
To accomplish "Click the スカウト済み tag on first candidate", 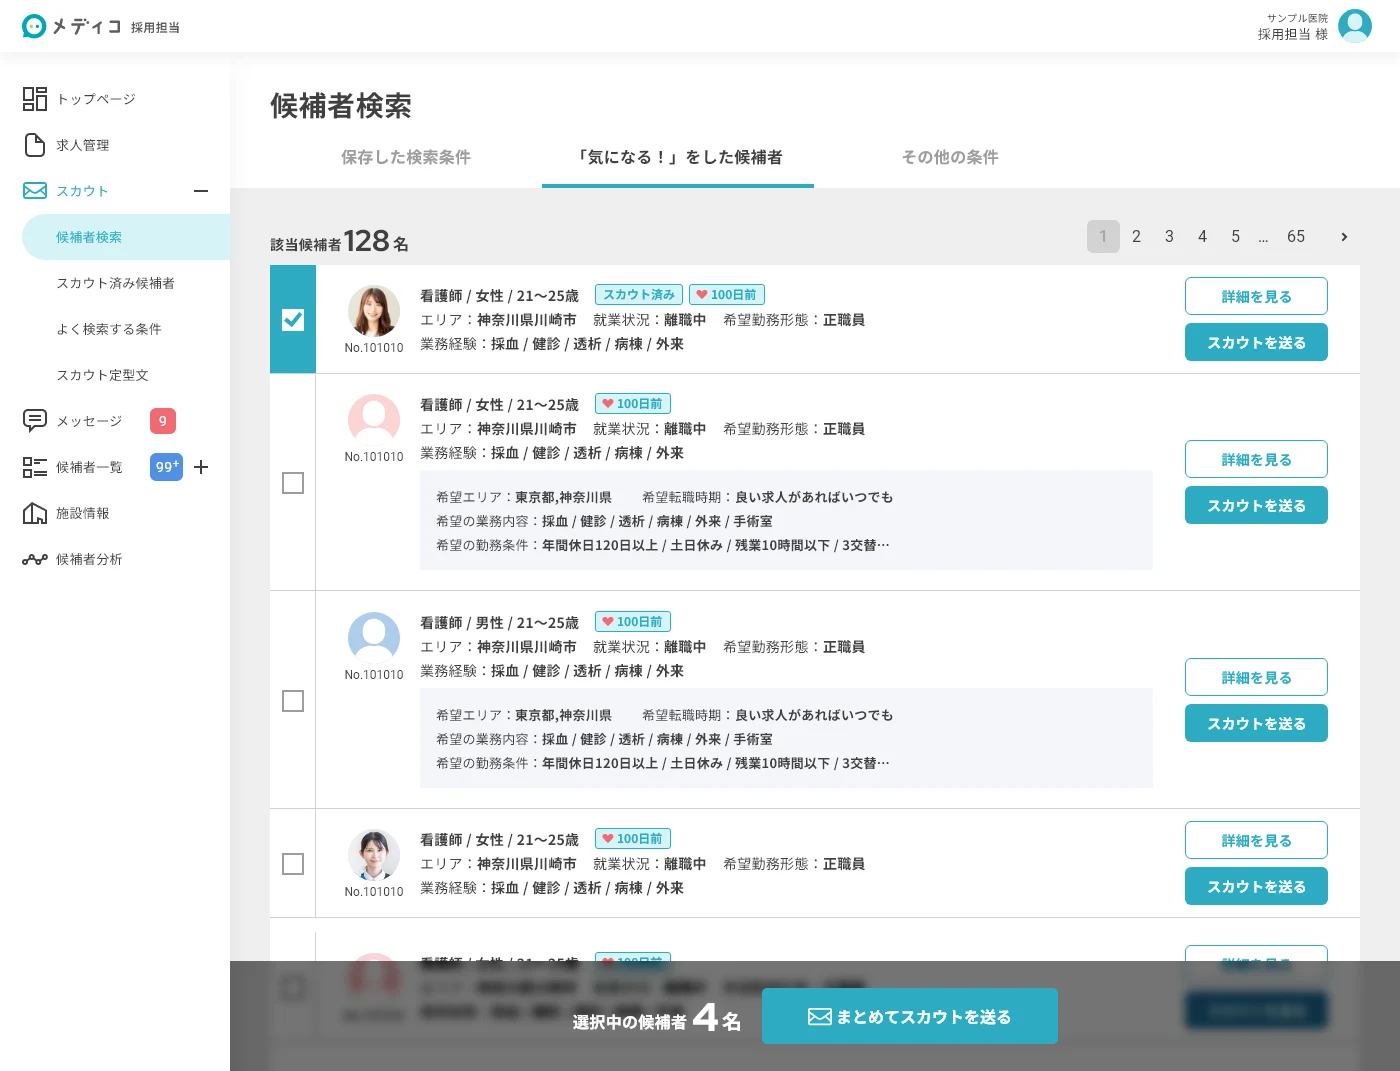I will coord(639,294).
